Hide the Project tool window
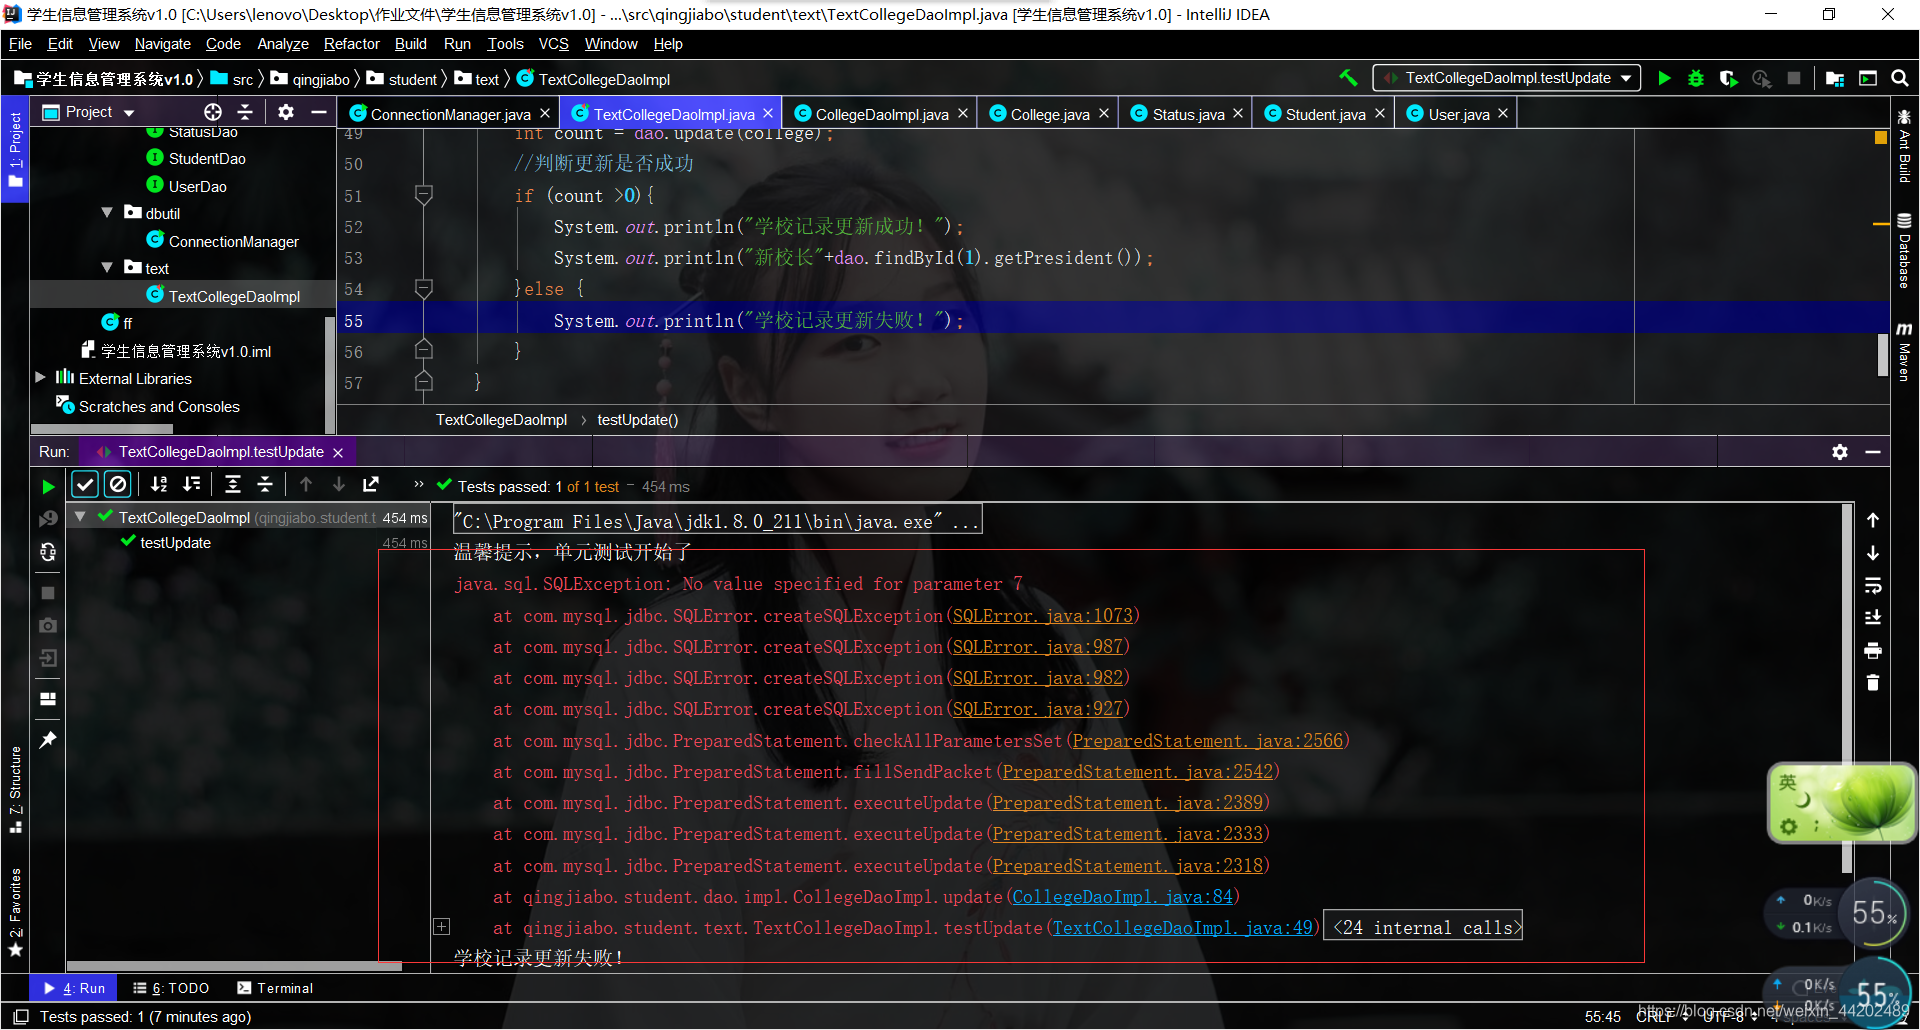The width and height of the screenshot is (1920, 1030). tap(319, 112)
